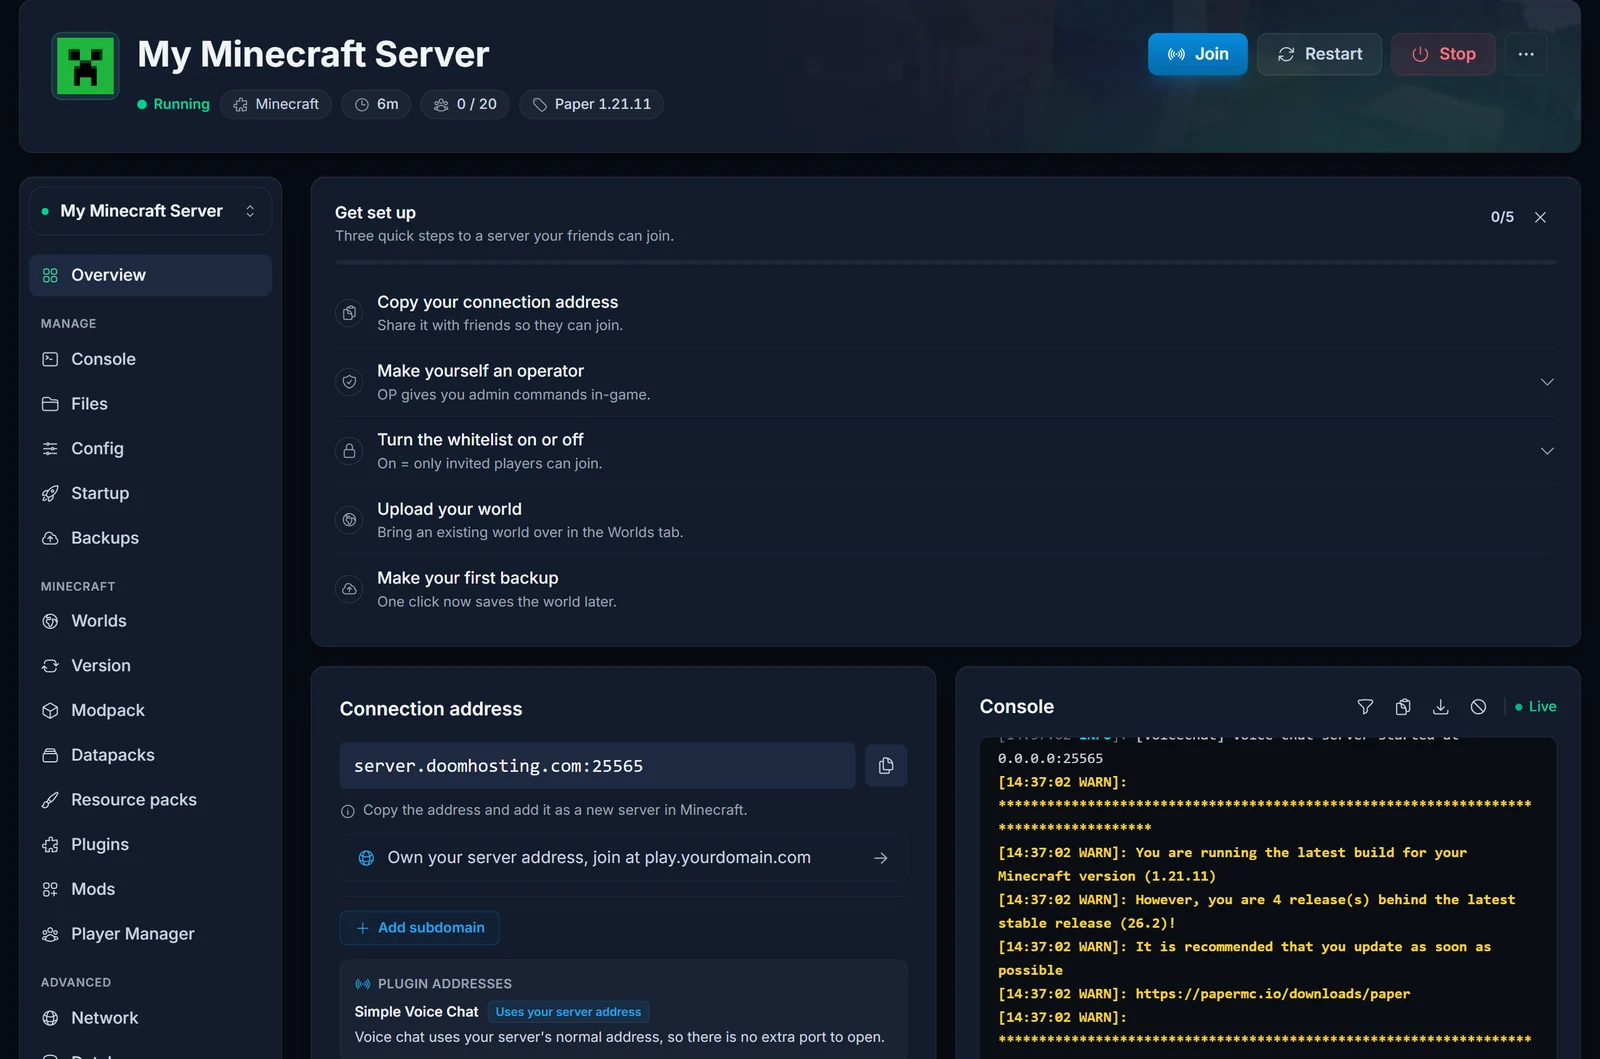The image size is (1600, 1059).
Task: Open the Worlds page
Action: click(150, 621)
